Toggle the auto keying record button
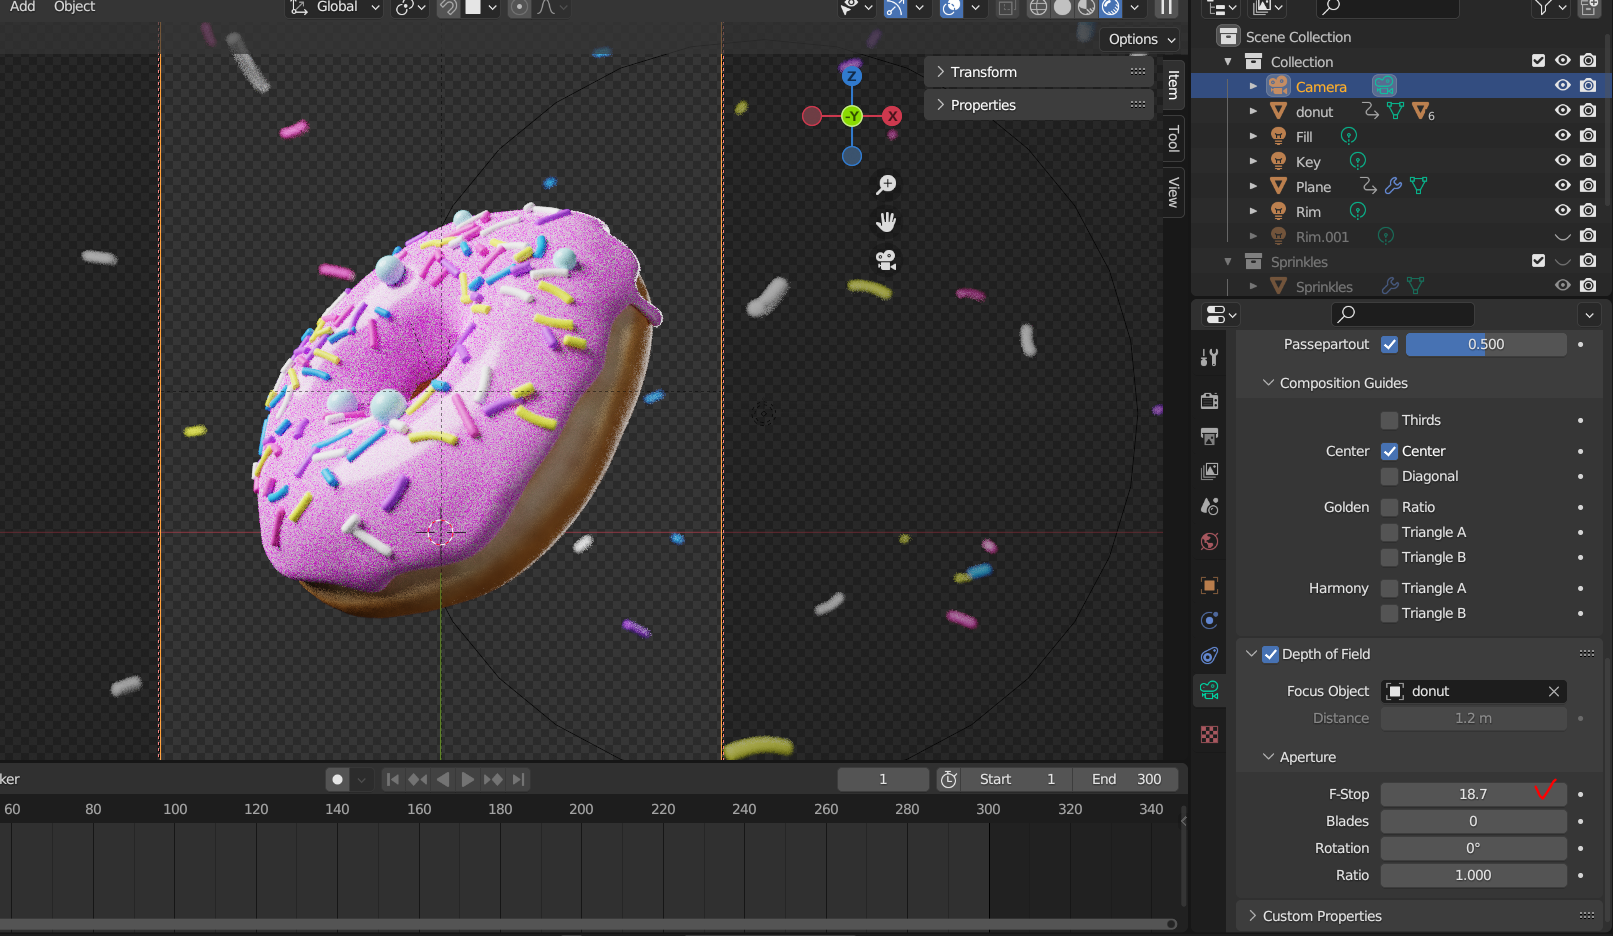The width and height of the screenshot is (1613, 936). (338, 779)
